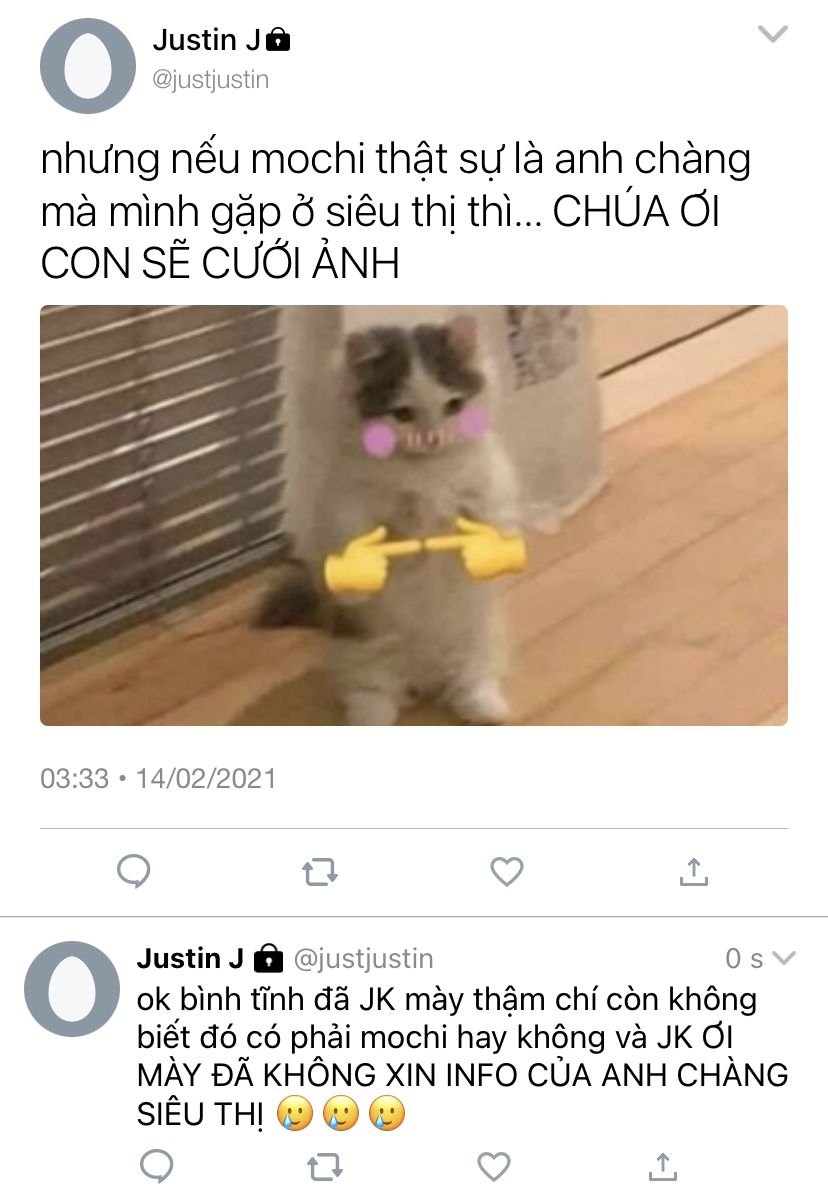Open the profile avatar on the second tweet
The image size is (828, 1204).
72,989
